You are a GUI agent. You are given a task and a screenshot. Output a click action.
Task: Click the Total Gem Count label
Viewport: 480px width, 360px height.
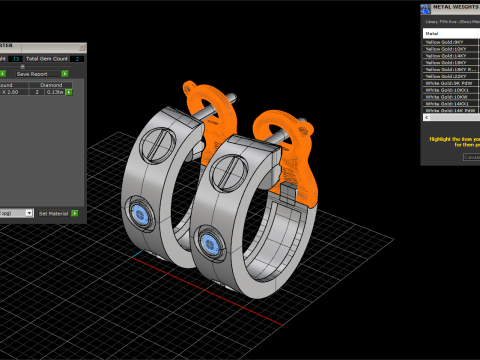(47, 59)
